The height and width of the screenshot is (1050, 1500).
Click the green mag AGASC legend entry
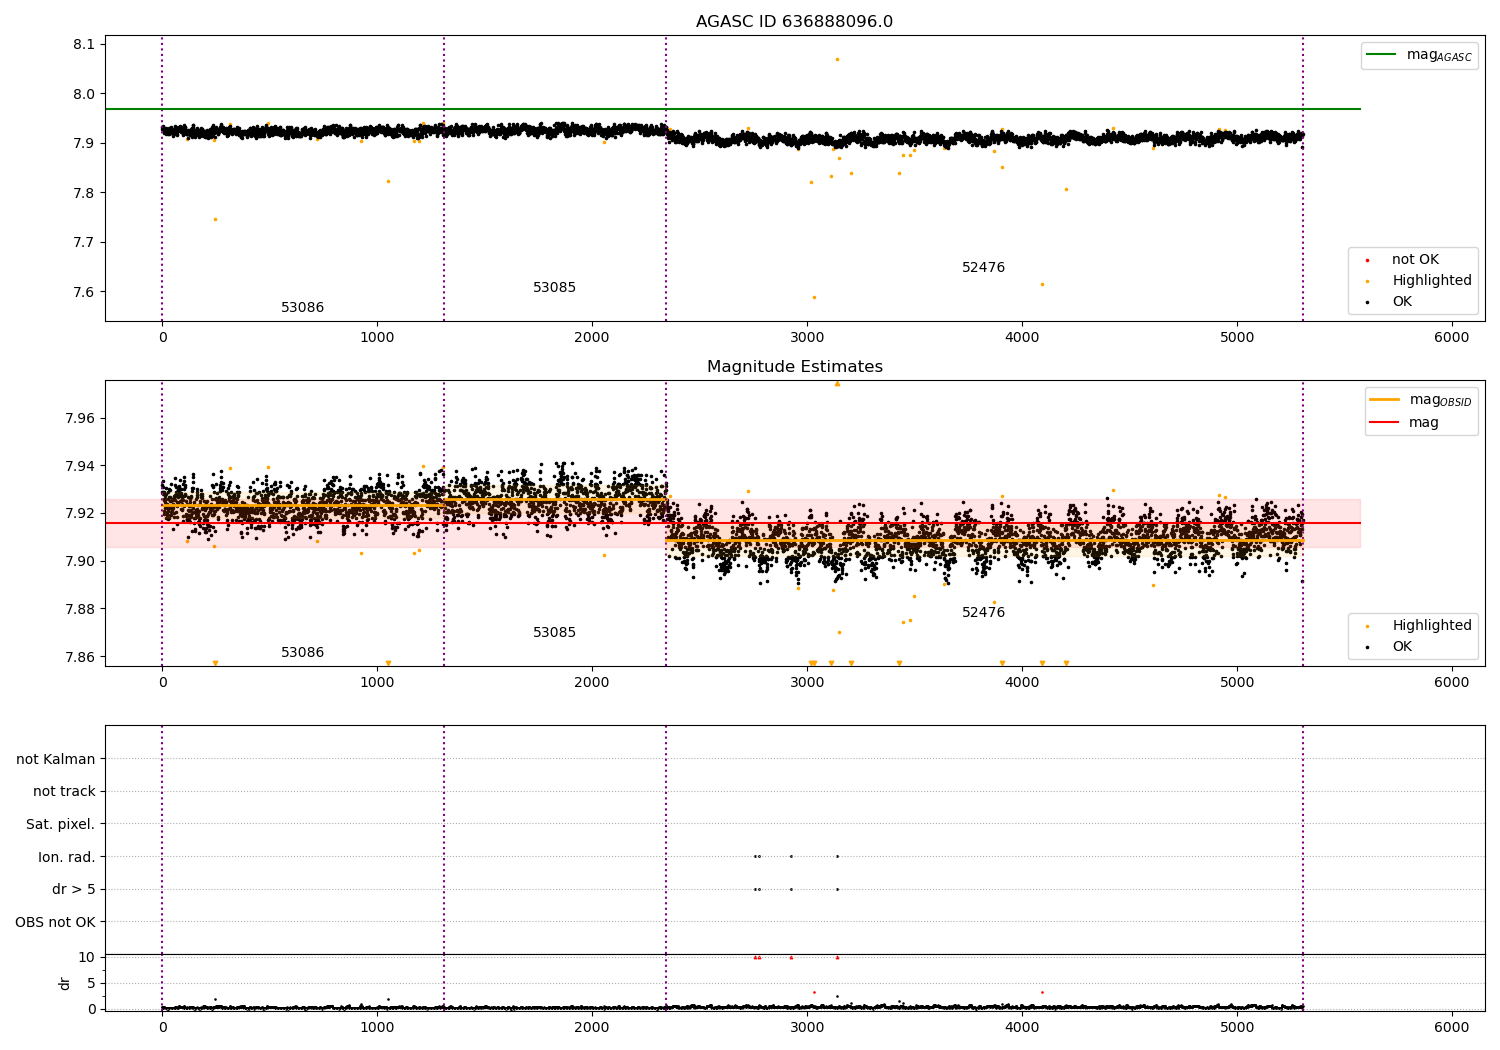click(1419, 55)
